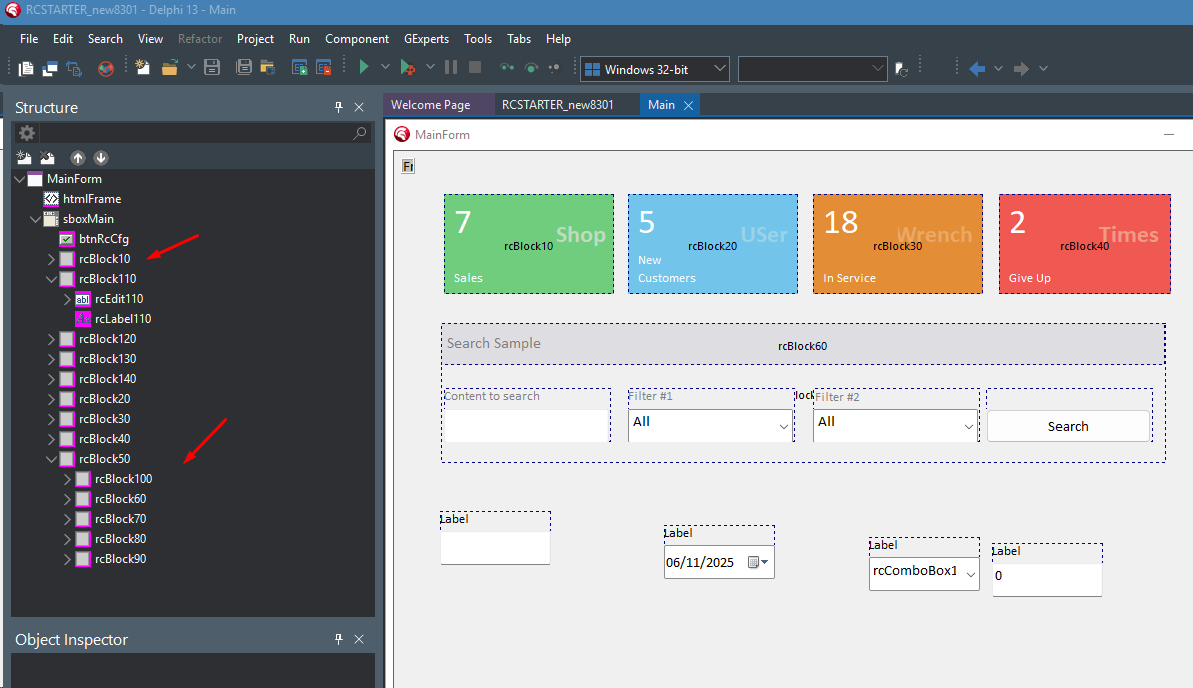Open the Component menu

(356, 39)
